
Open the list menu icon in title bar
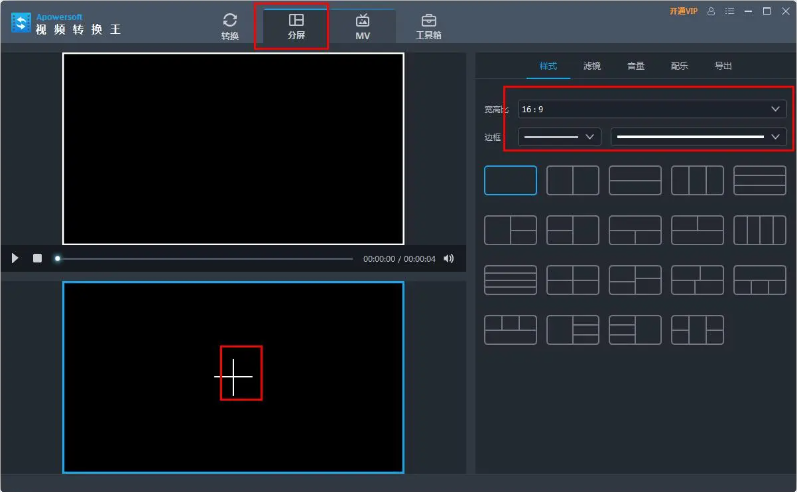(x=729, y=11)
